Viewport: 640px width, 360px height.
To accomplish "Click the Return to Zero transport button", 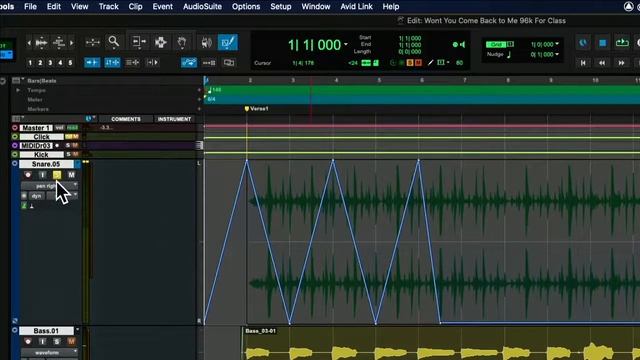I will (583, 63).
